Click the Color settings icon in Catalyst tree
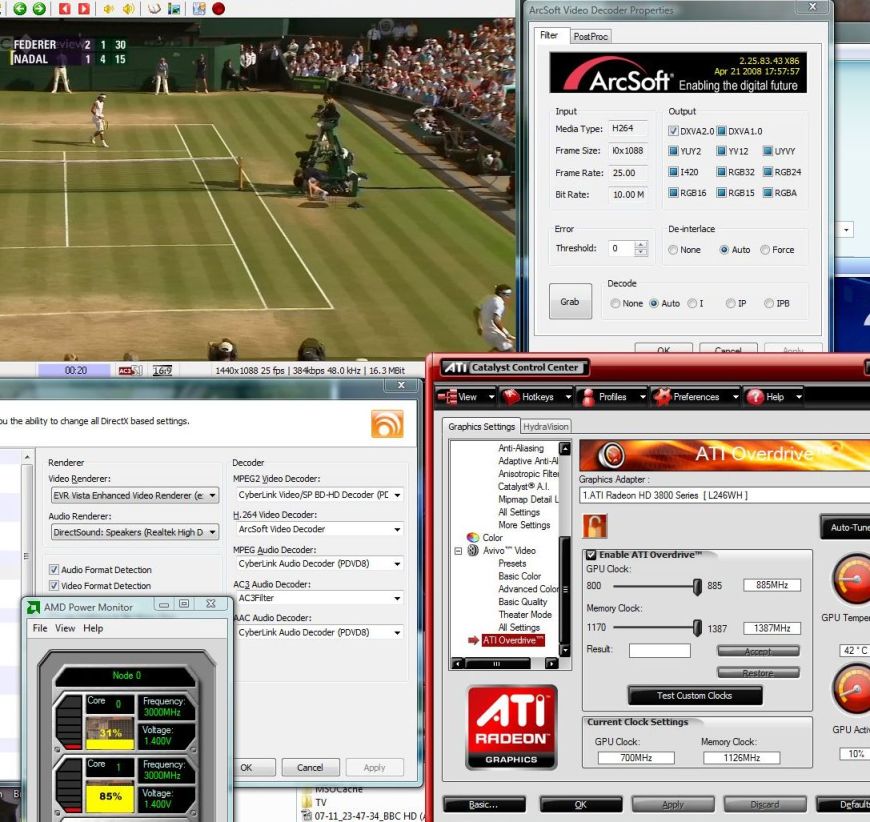This screenshot has height=822, width=870. (473, 537)
